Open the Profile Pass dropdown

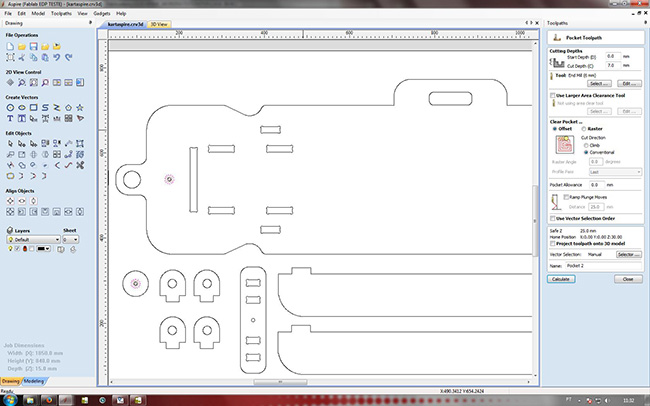615,172
